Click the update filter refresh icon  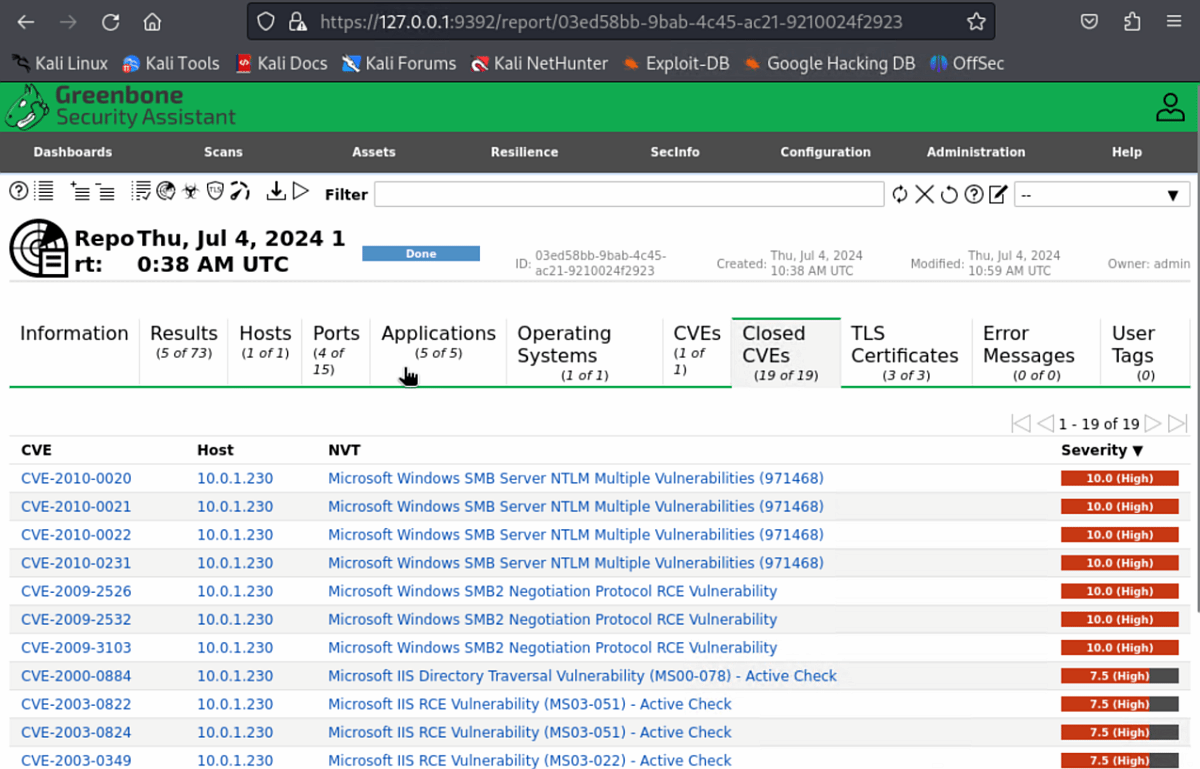(900, 194)
